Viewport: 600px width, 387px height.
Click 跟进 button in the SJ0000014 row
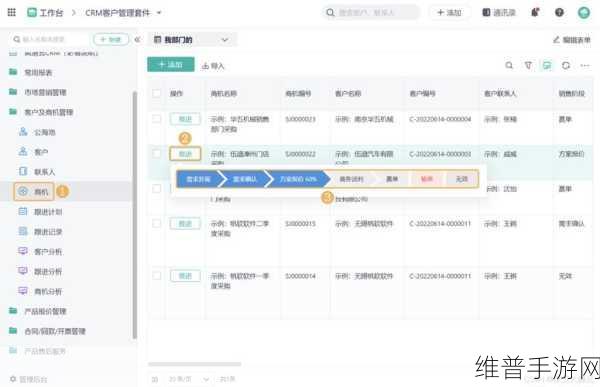coord(185,276)
